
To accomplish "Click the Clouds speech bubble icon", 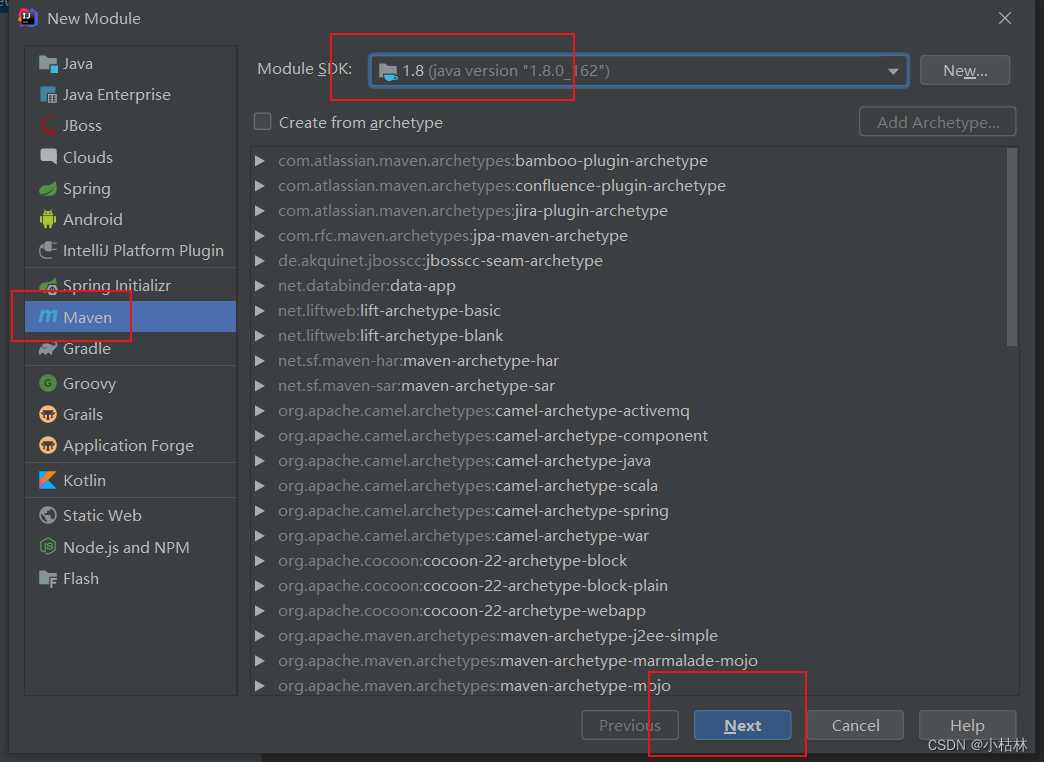I will coord(48,157).
